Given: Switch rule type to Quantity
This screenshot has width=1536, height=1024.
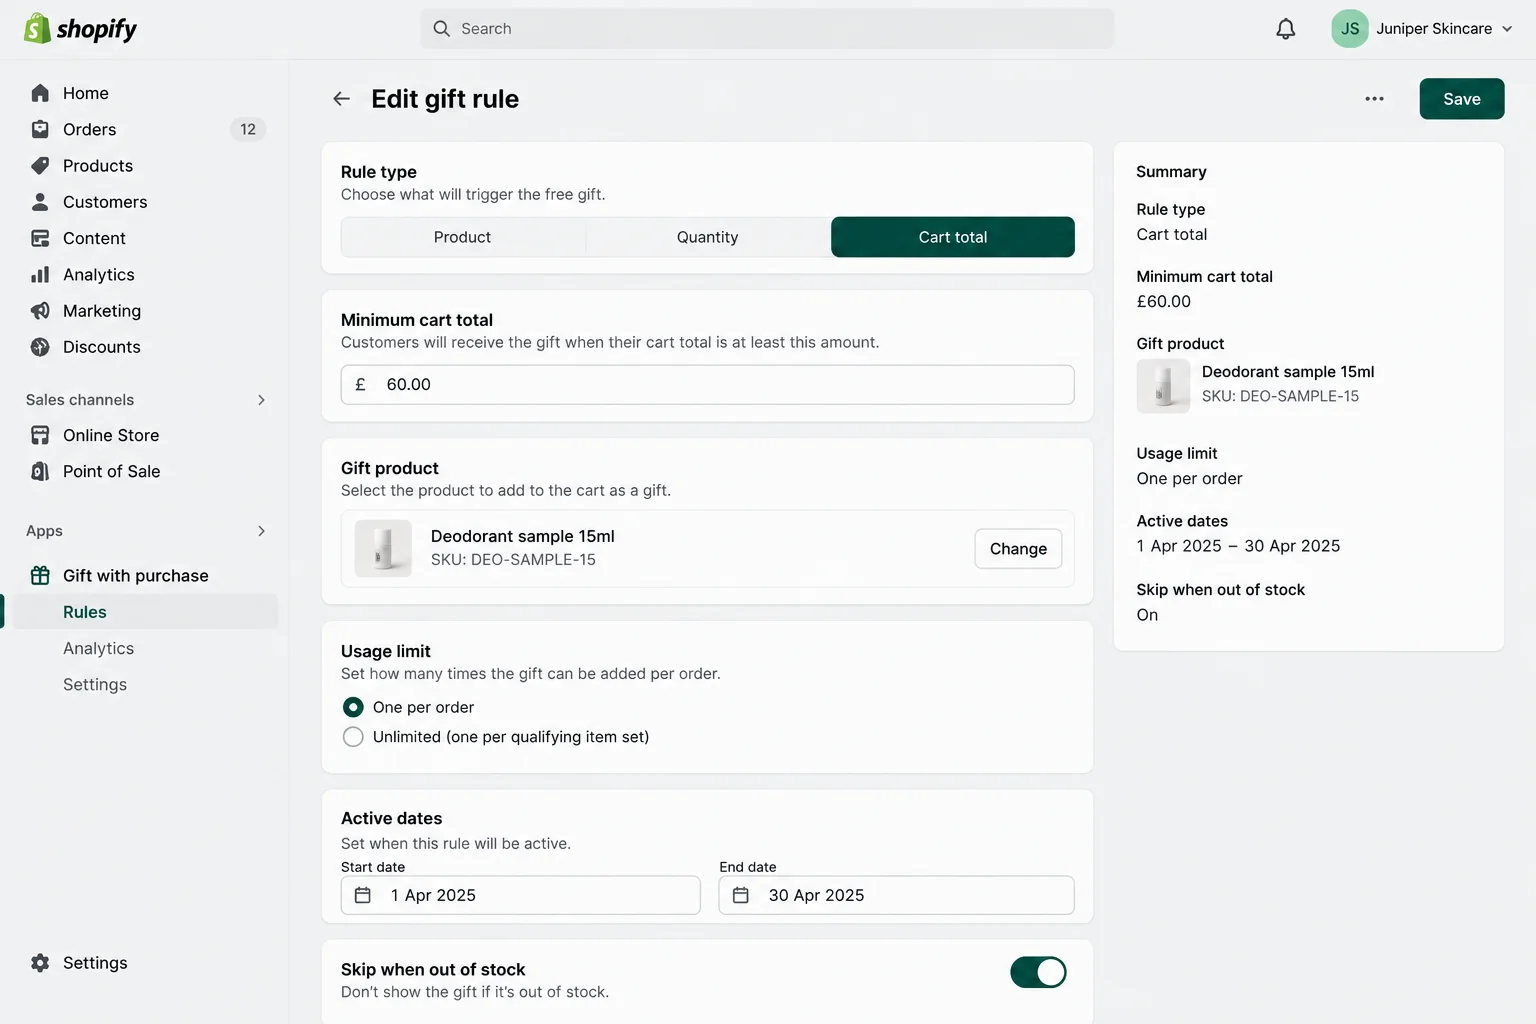Looking at the screenshot, I should point(708,237).
